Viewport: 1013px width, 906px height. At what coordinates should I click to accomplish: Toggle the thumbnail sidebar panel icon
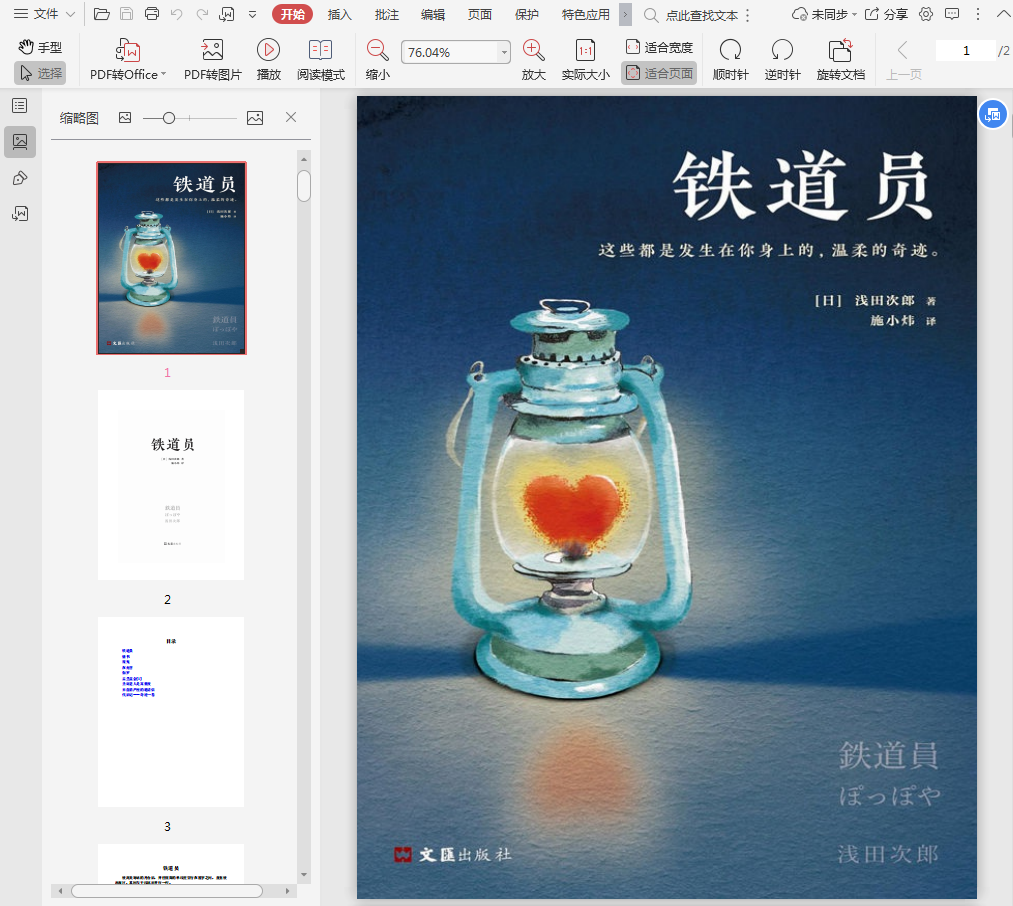click(20, 142)
